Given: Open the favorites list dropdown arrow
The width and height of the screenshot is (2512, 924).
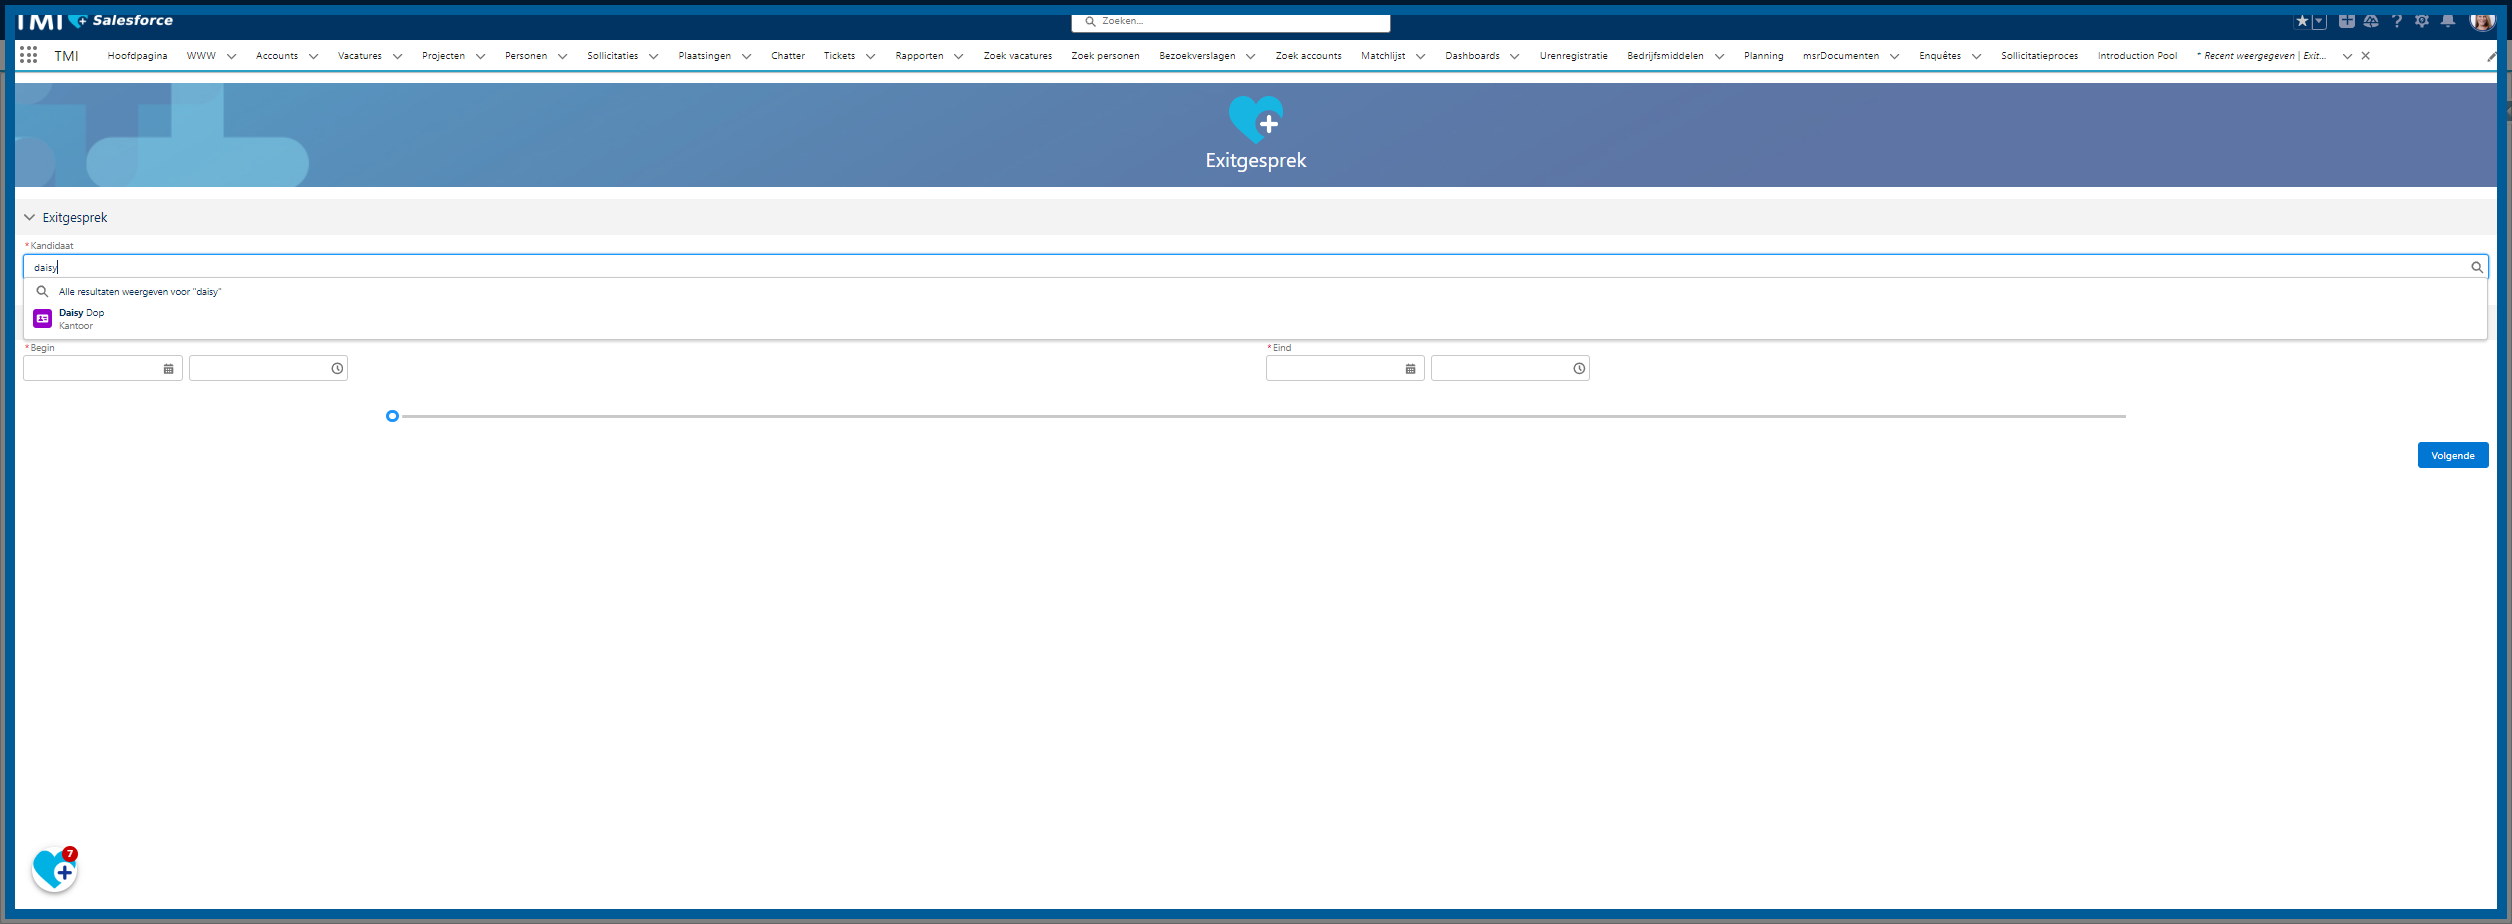Looking at the screenshot, I should [2319, 21].
